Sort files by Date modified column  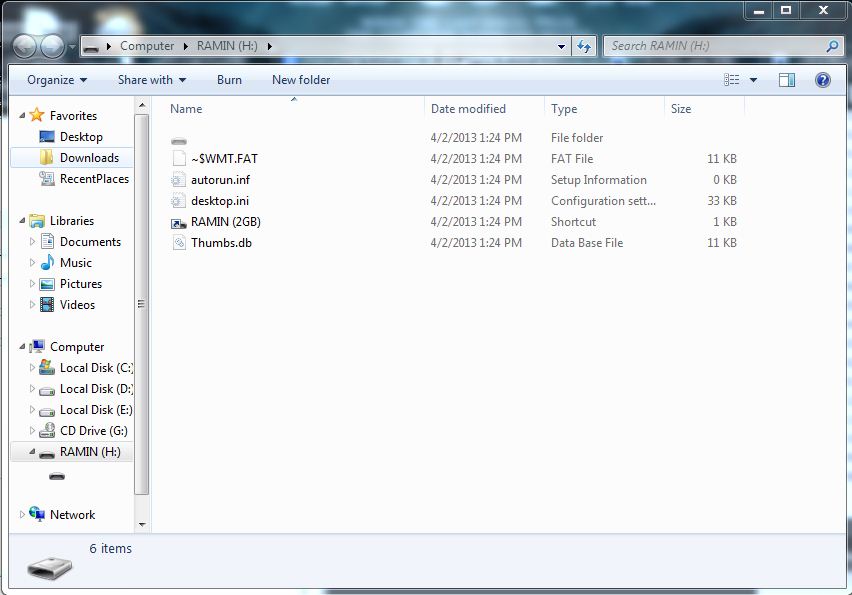click(468, 109)
